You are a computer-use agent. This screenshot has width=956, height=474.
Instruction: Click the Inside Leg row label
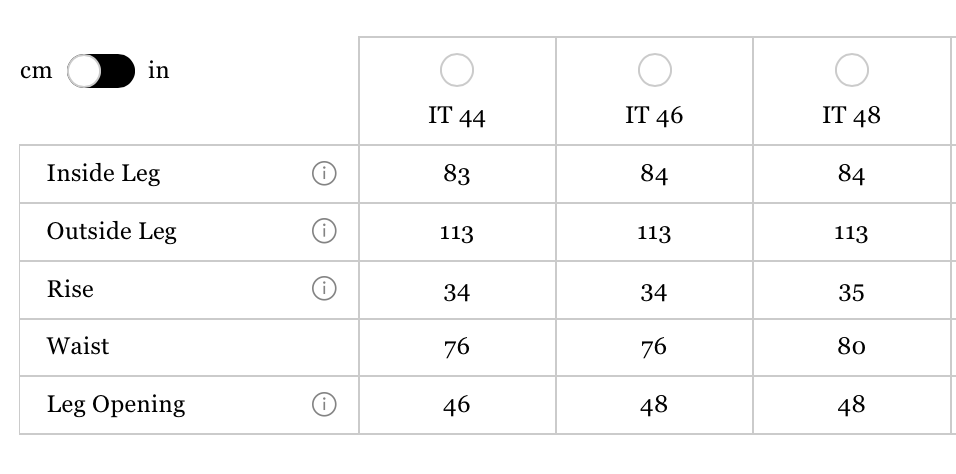(x=104, y=174)
